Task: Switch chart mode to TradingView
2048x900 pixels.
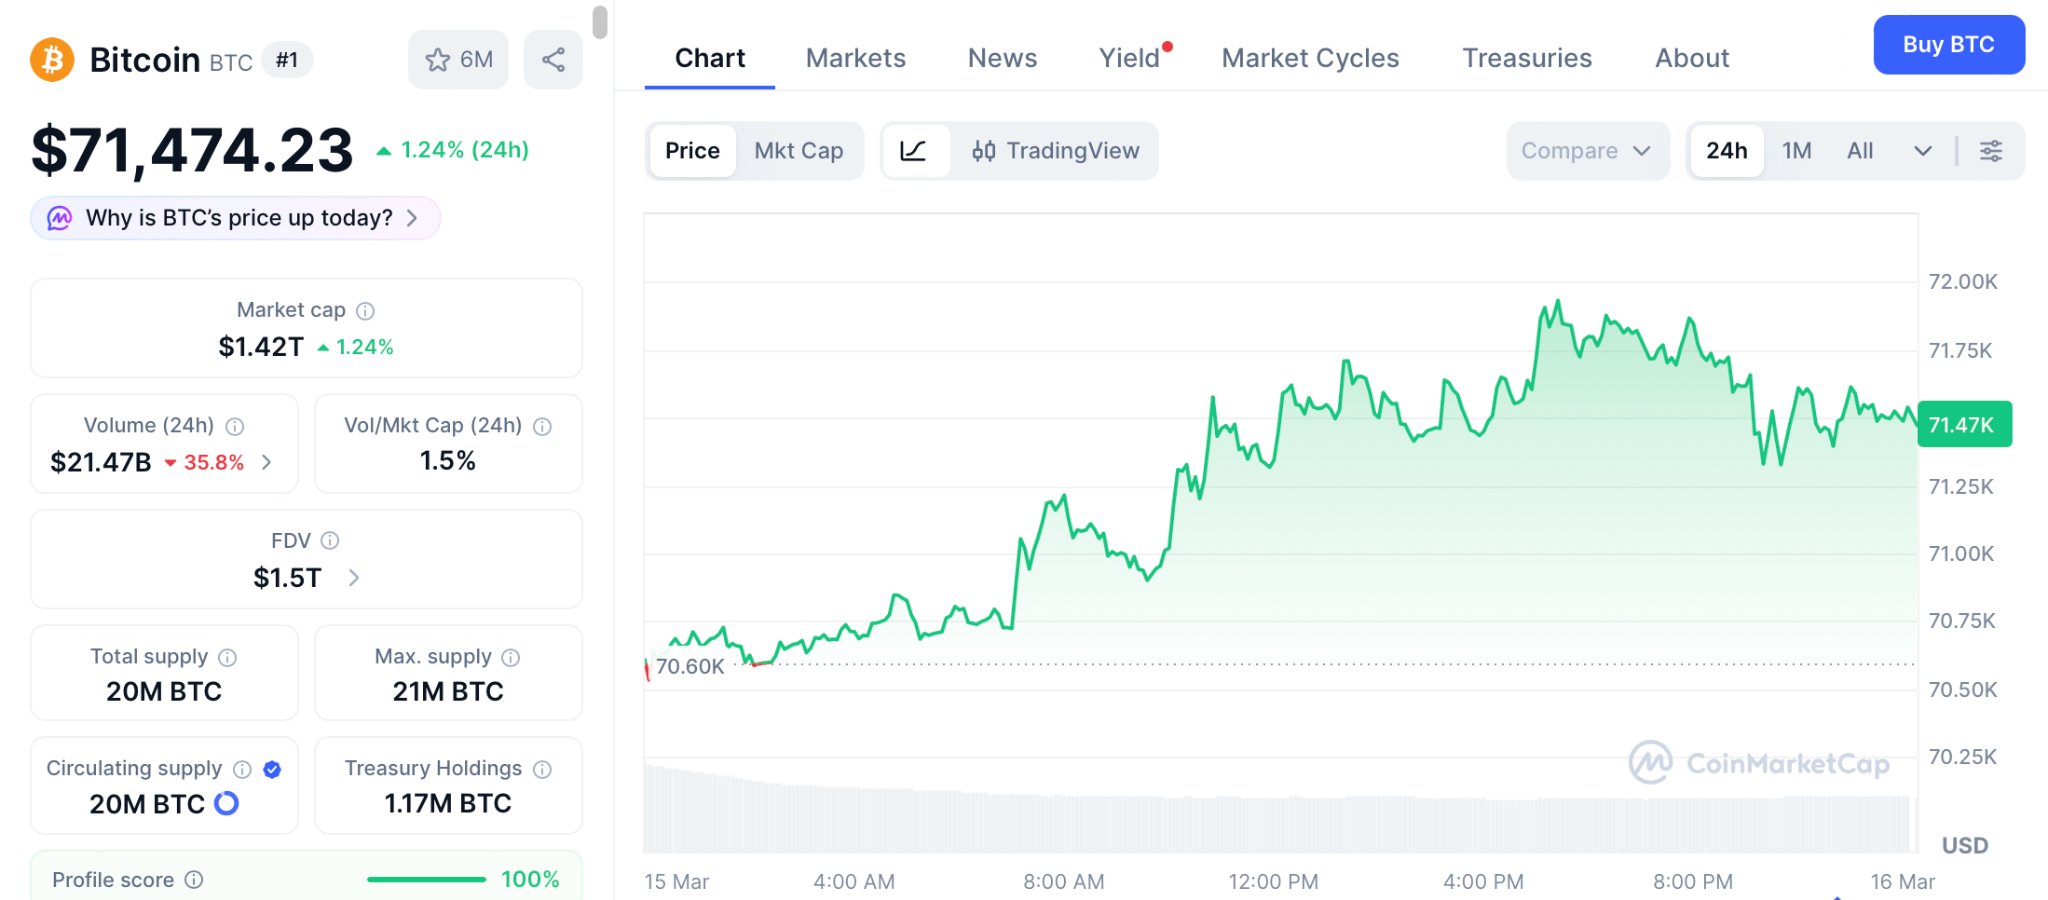Action: [x=1055, y=151]
